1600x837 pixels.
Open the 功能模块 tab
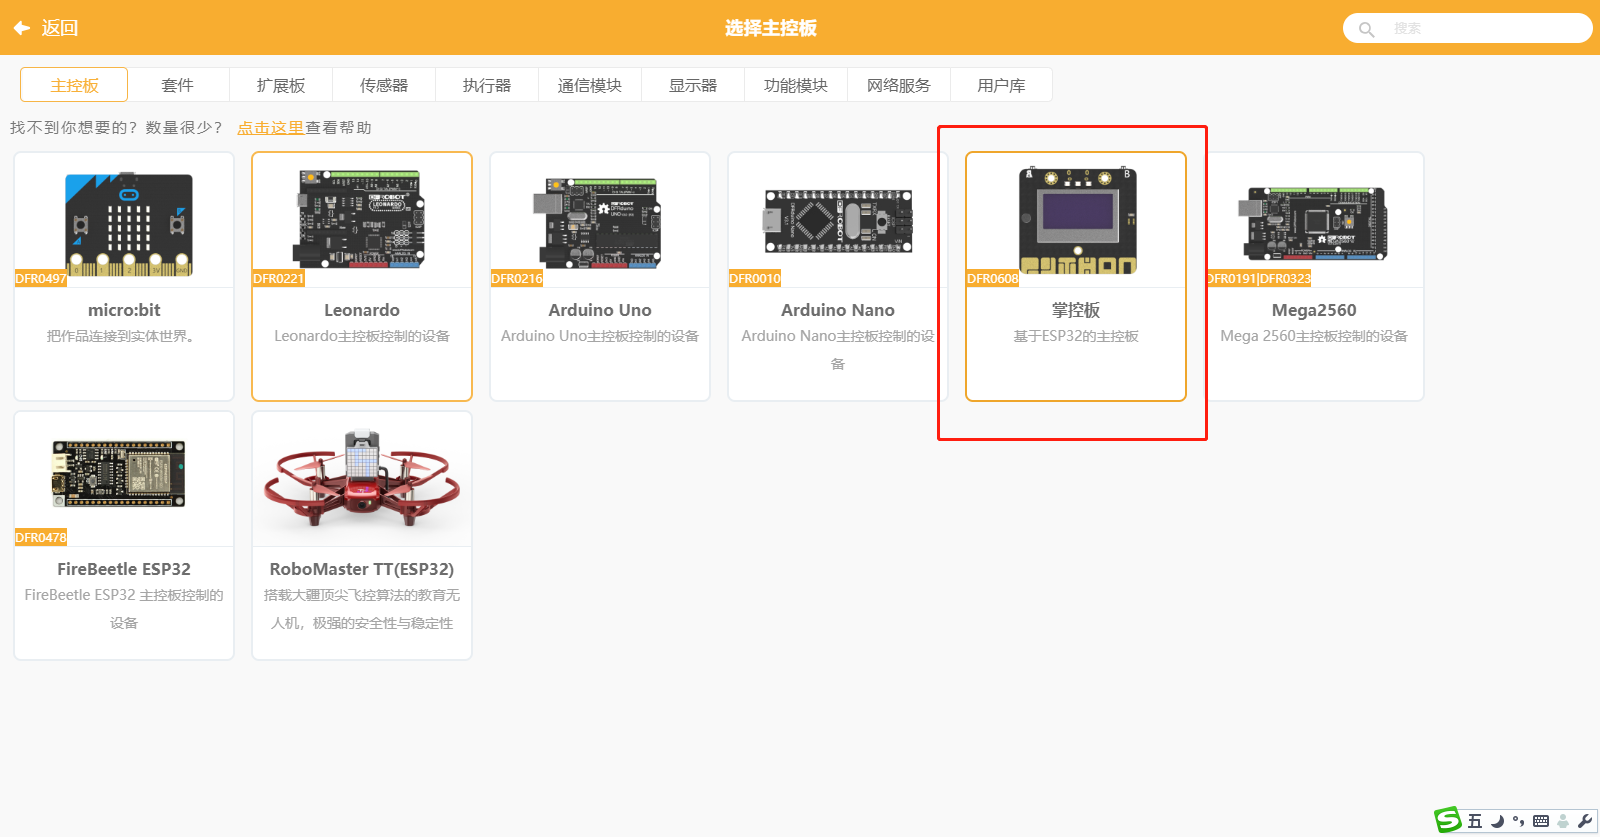coord(796,85)
